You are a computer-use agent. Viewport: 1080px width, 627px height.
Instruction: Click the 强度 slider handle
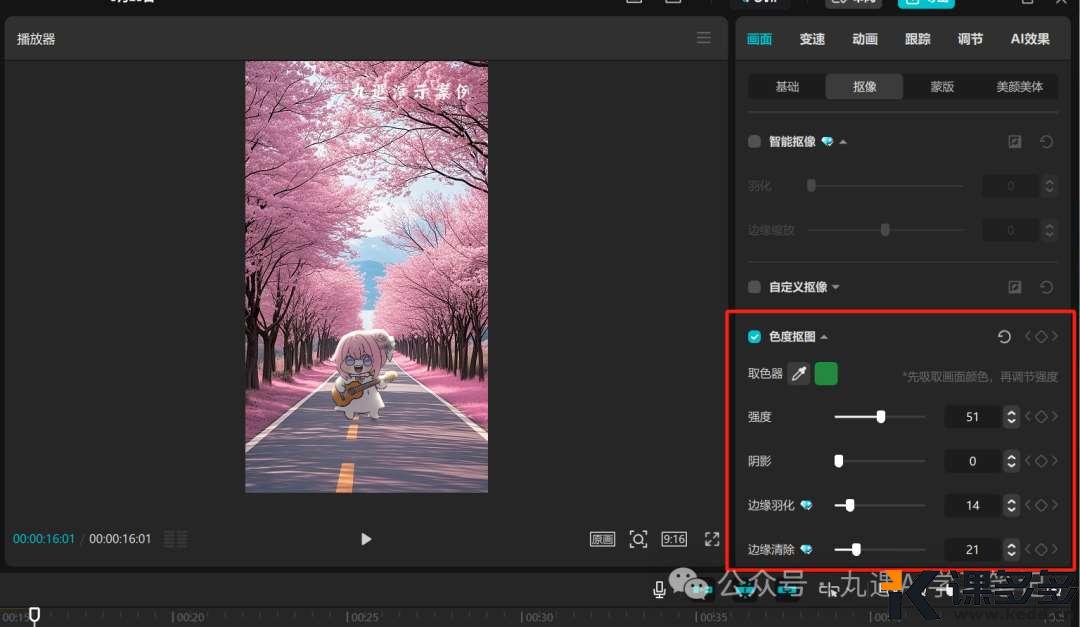coord(881,416)
